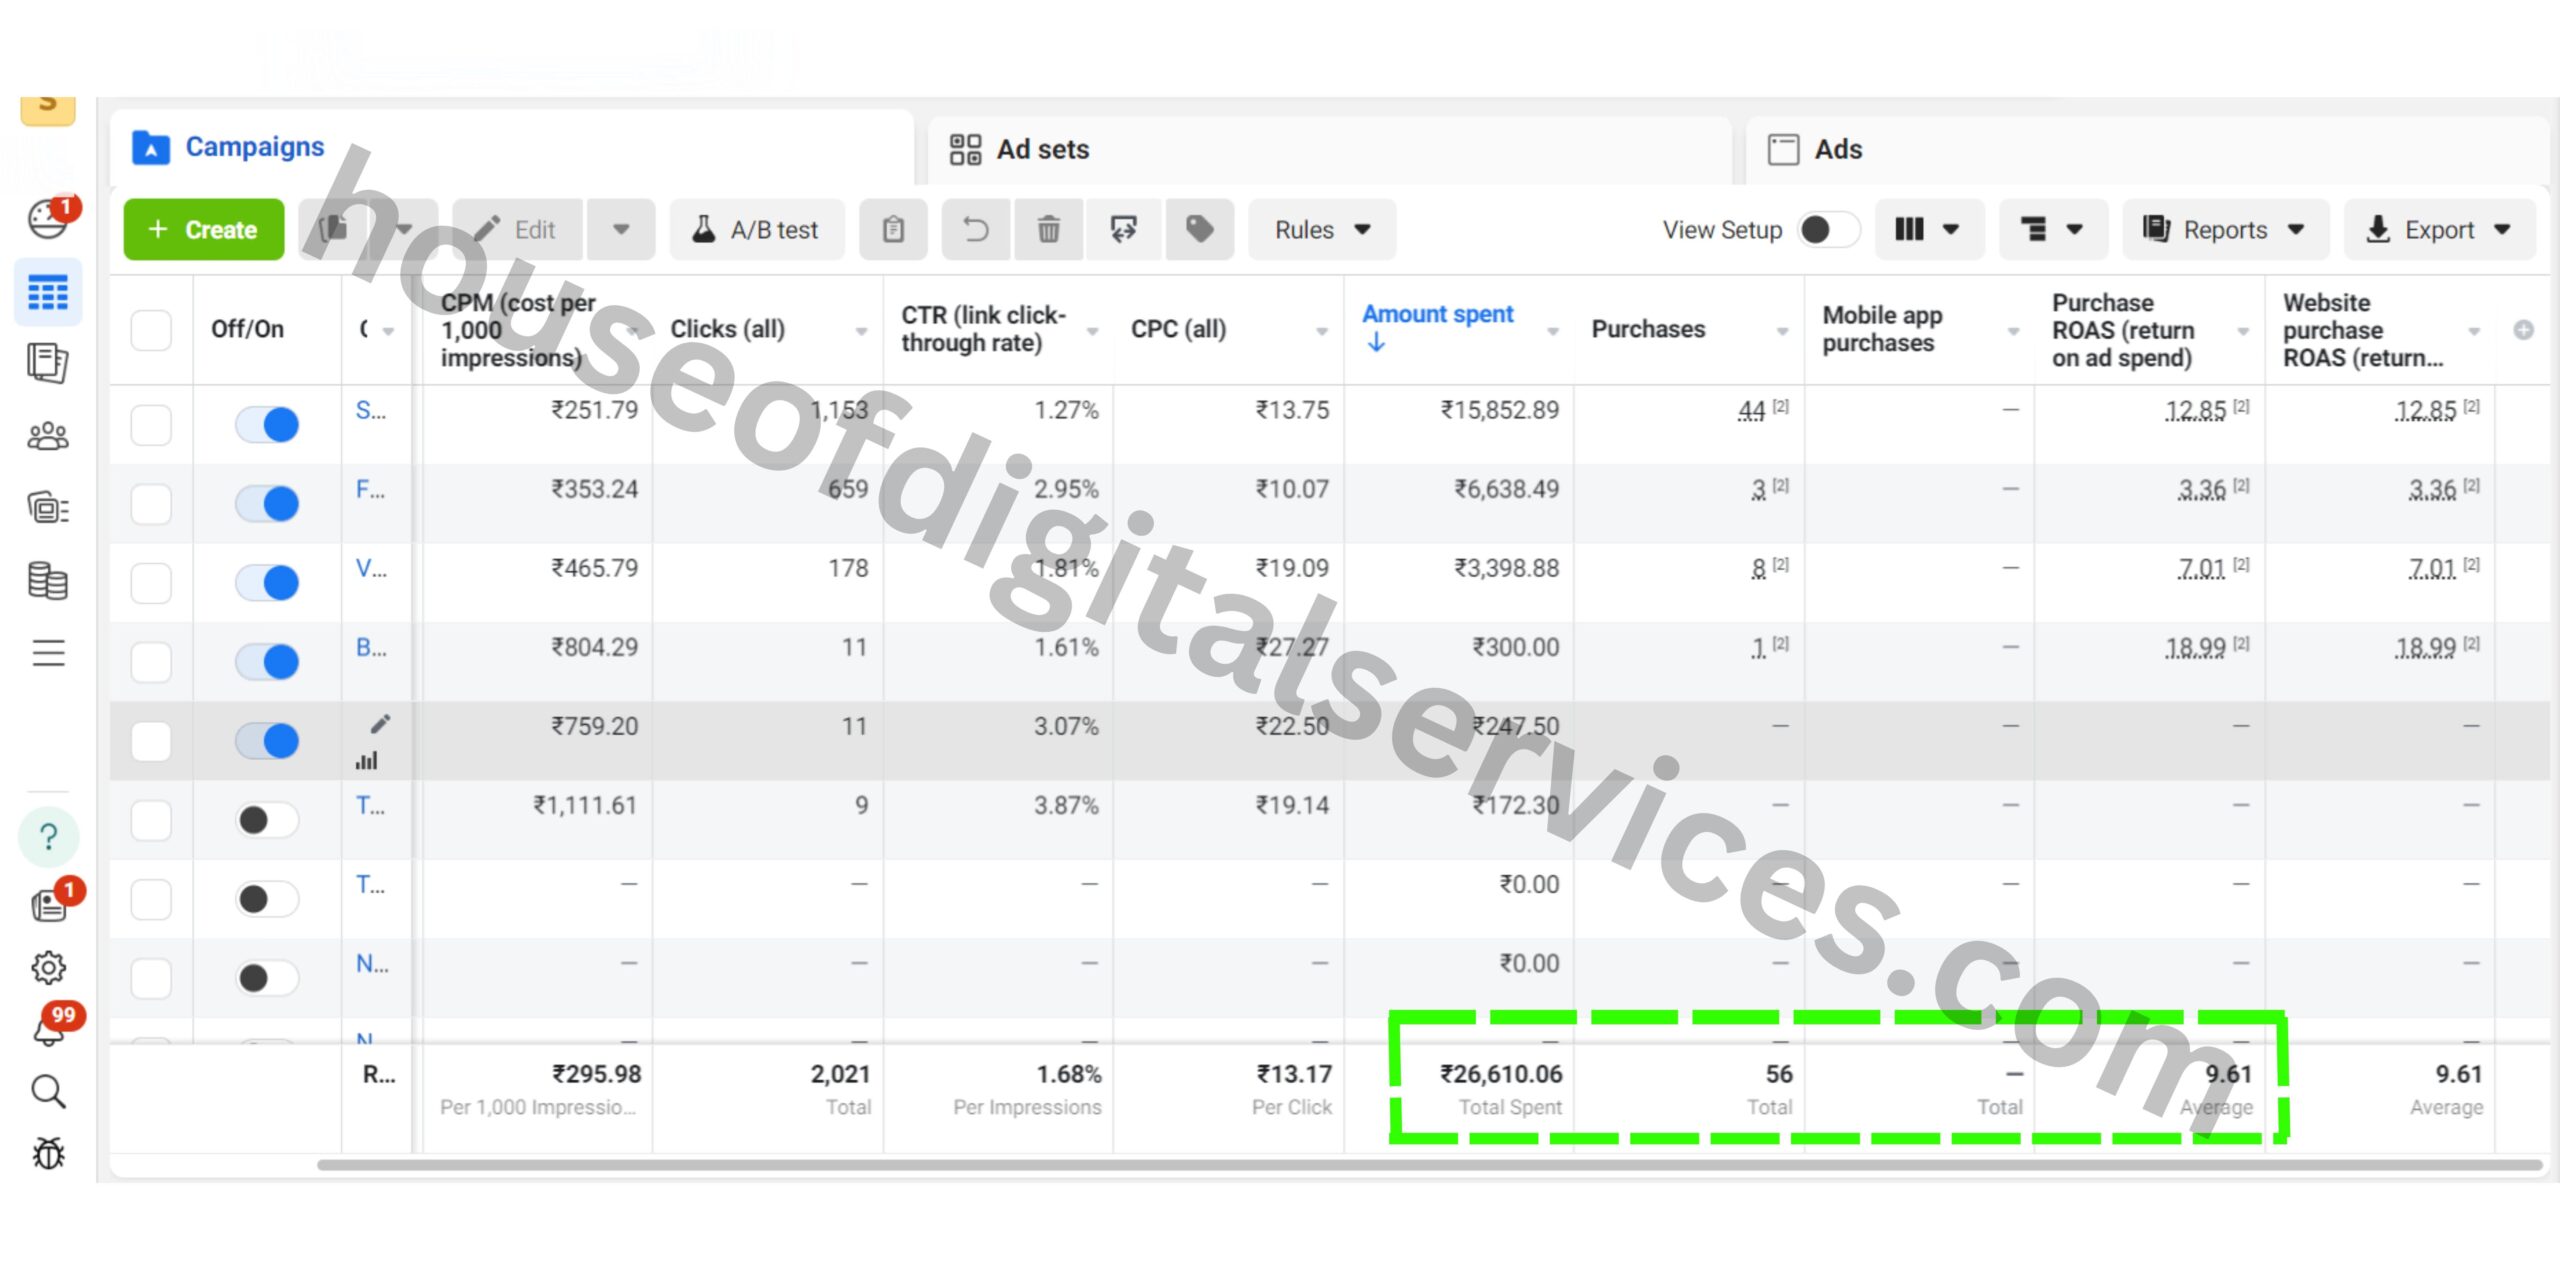Open the Rules dropdown
2560x1280 pixels.
pos(1322,230)
